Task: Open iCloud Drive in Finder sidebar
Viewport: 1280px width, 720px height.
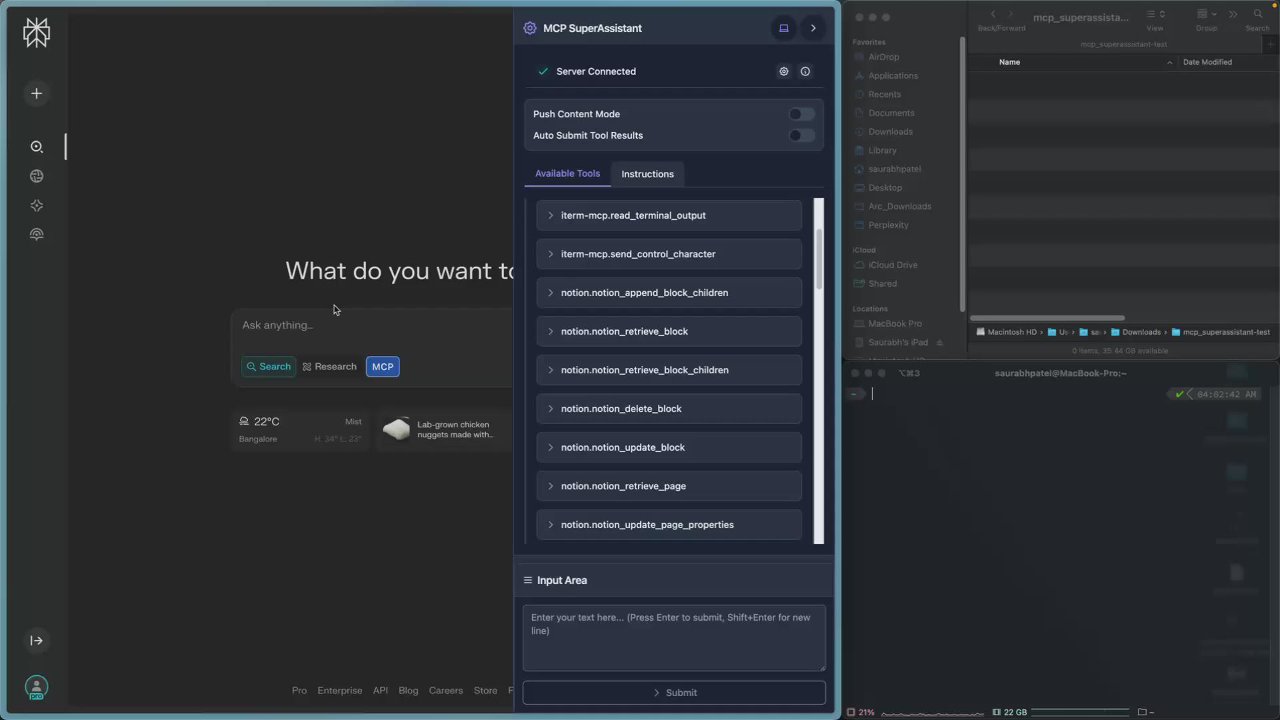Action: click(893, 265)
